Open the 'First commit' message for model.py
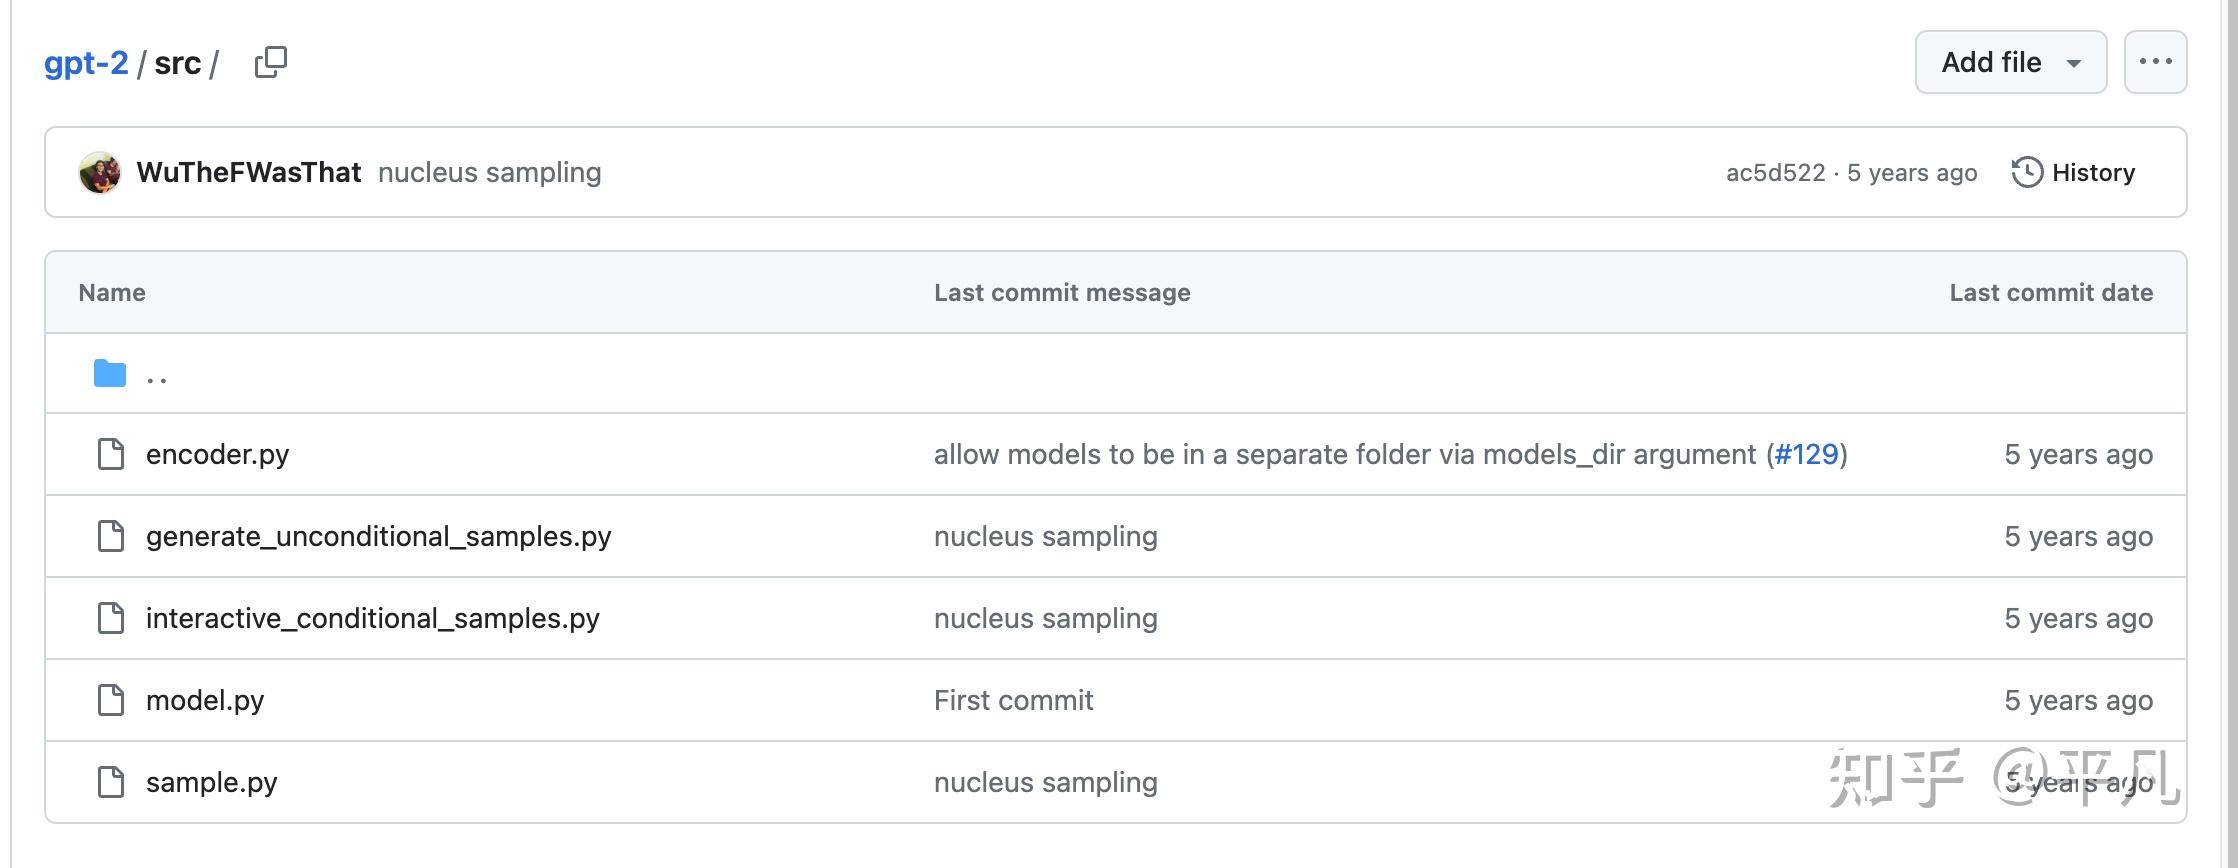The width and height of the screenshot is (2238, 868). pyautogui.click(x=1013, y=700)
